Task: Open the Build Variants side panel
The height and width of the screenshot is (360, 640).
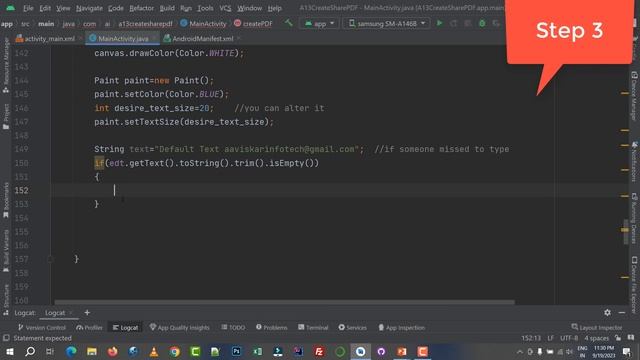Action: point(6,251)
